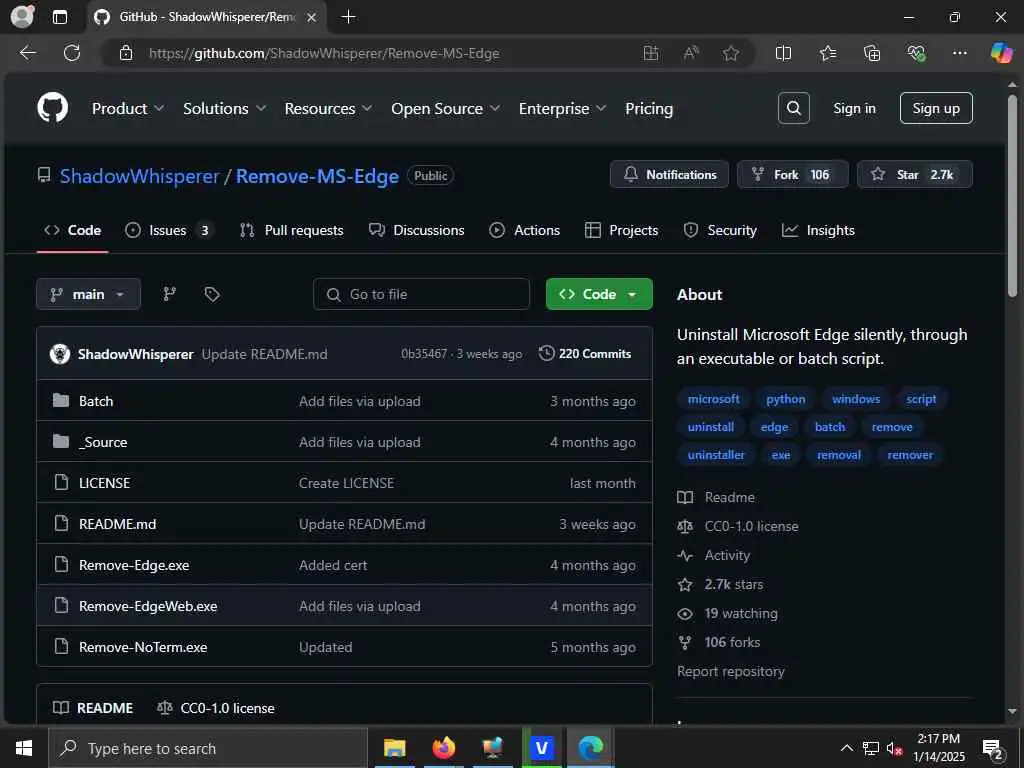Open the Windows Start menu
Viewport: 1024px width, 768px height.
pyautogui.click(x=24, y=748)
